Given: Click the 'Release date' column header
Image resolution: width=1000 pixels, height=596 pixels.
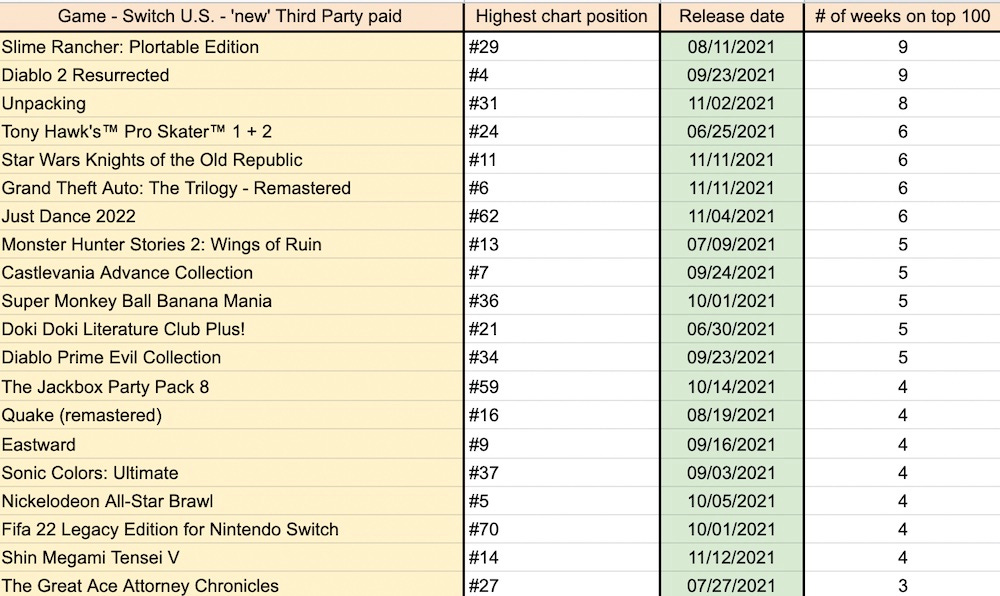Looking at the screenshot, I should tap(732, 17).
